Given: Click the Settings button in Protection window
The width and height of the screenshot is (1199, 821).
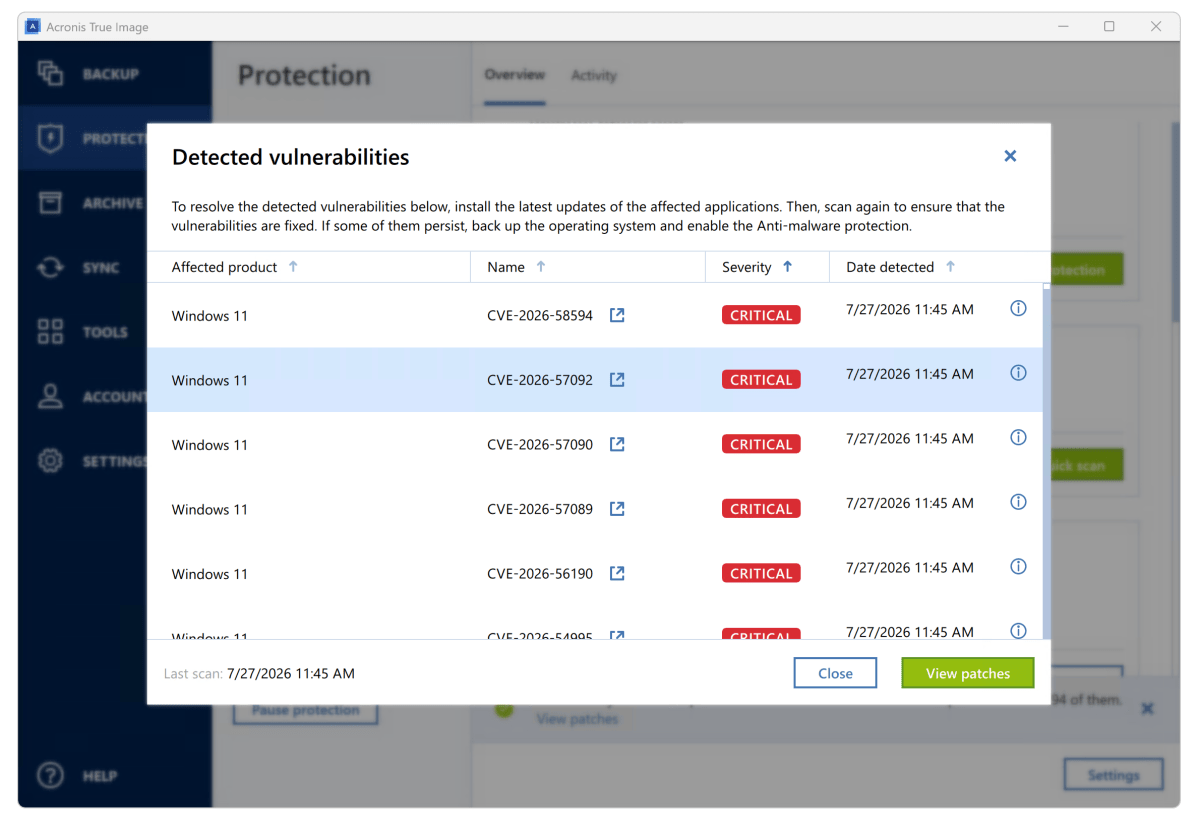Looking at the screenshot, I should click(x=1113, y=775).
